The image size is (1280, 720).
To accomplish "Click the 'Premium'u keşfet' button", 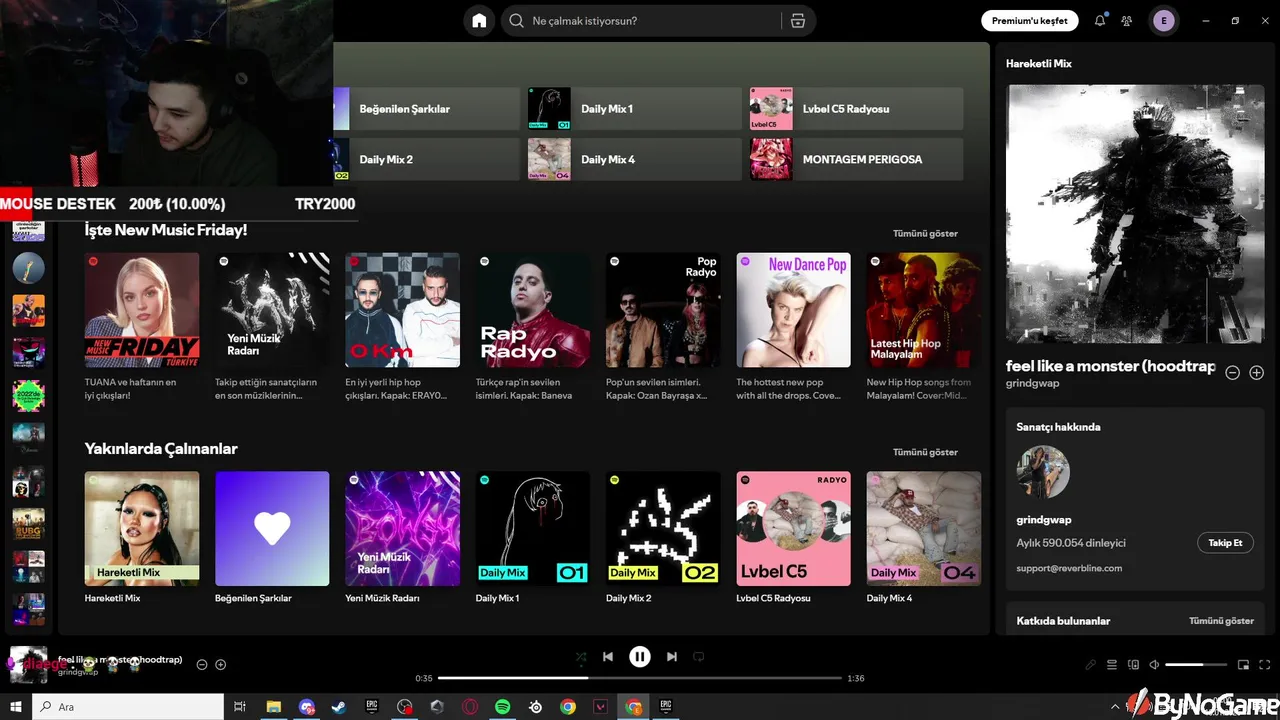I will [1030, 21].
